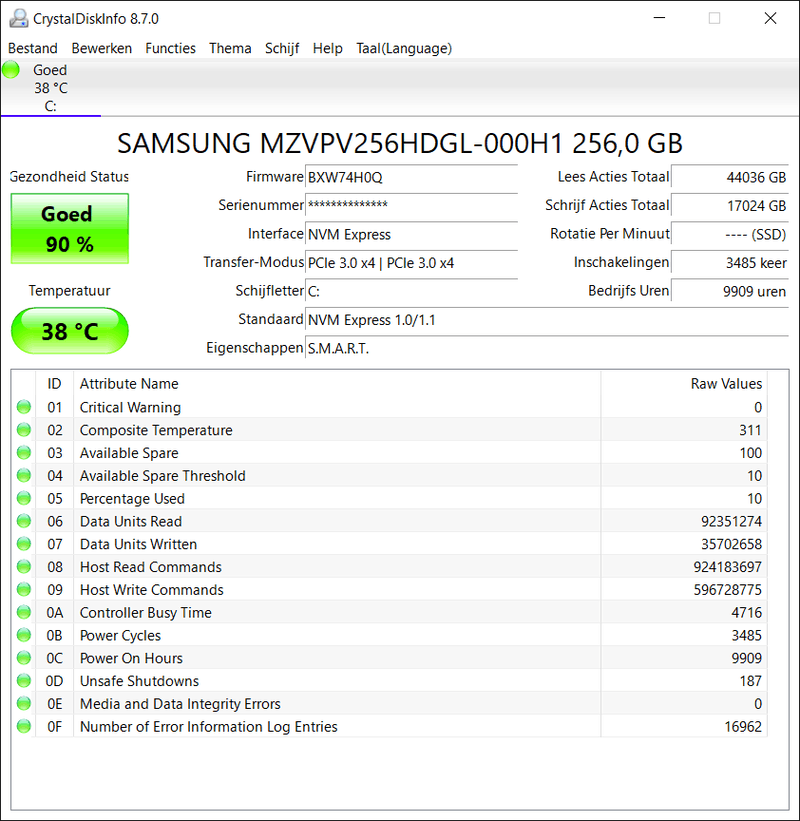Select the Critical Warning attribute name
Viewport: 800px width, 821px height.
(130, 407)
